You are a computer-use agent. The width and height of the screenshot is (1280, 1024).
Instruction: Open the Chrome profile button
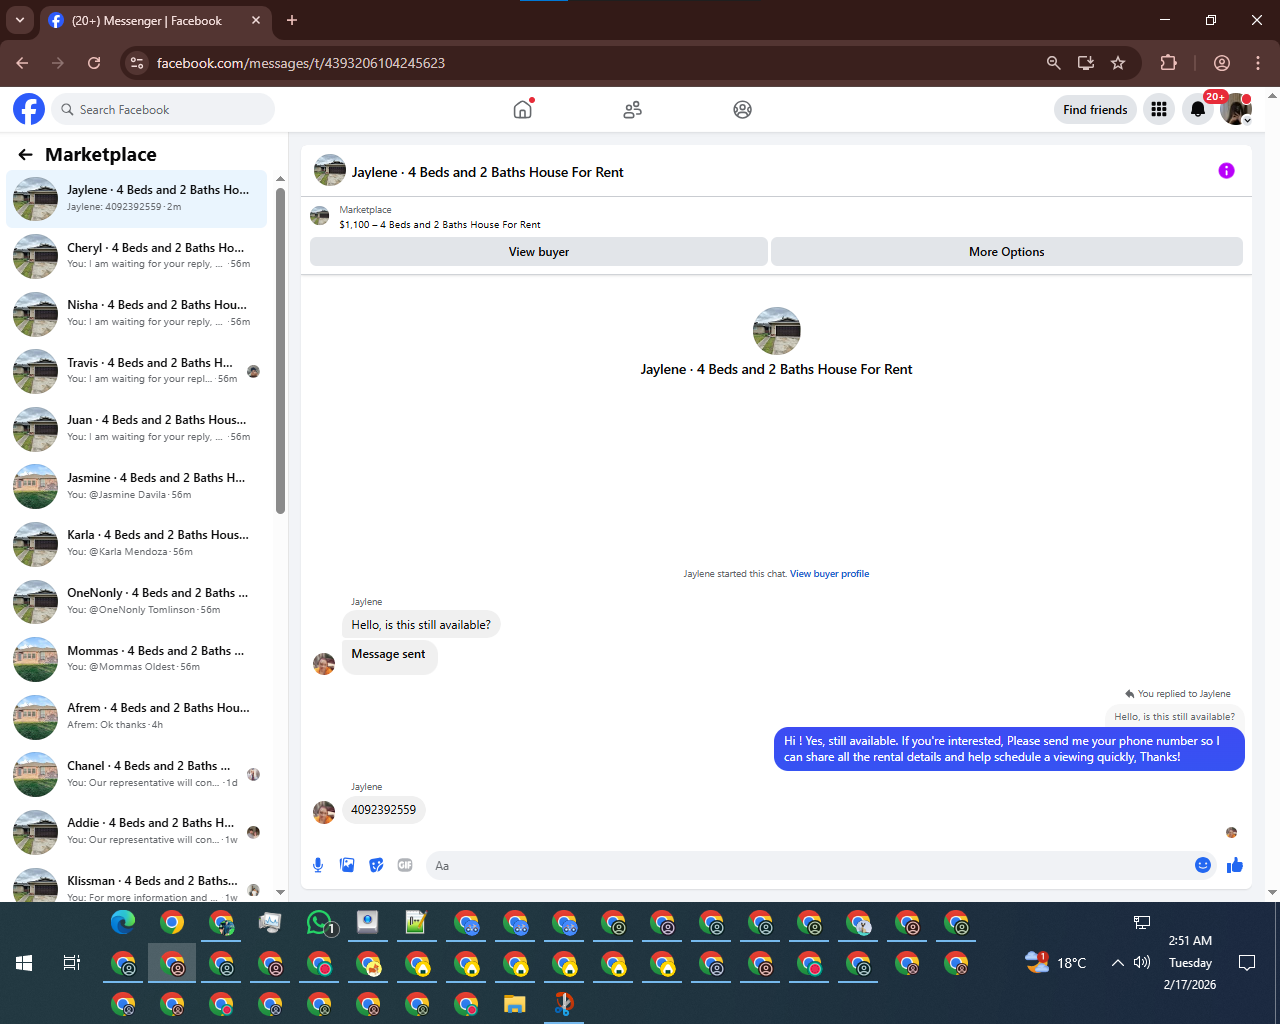coord(1222,63)
